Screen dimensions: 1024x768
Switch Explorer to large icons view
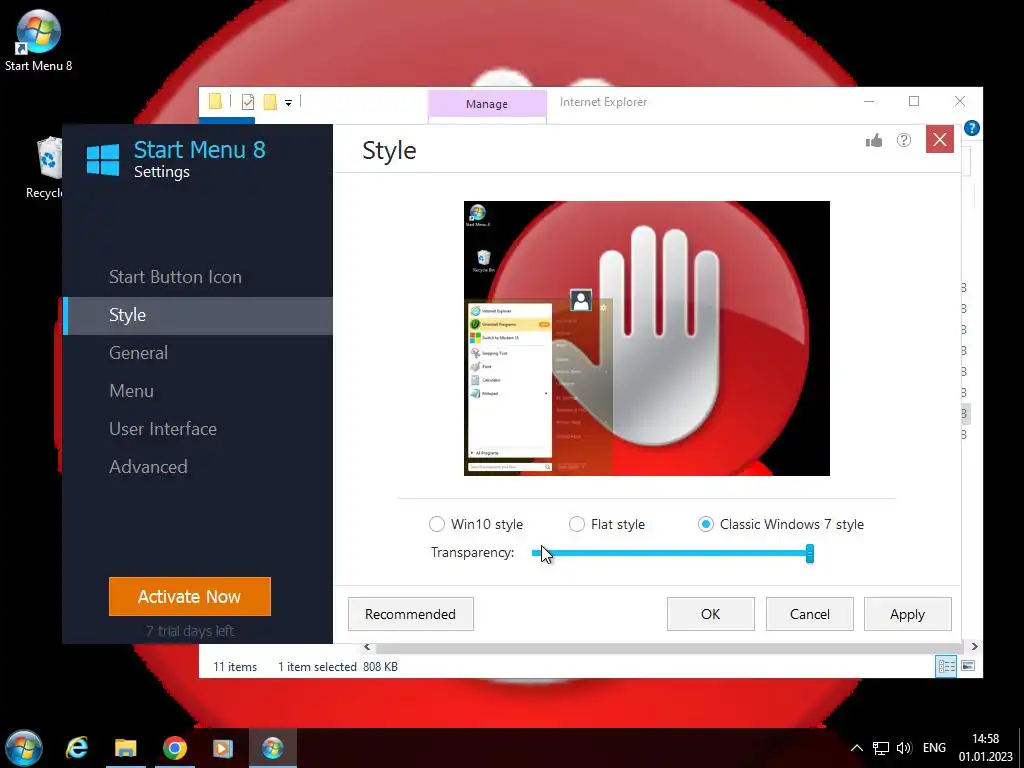[968, 666]
